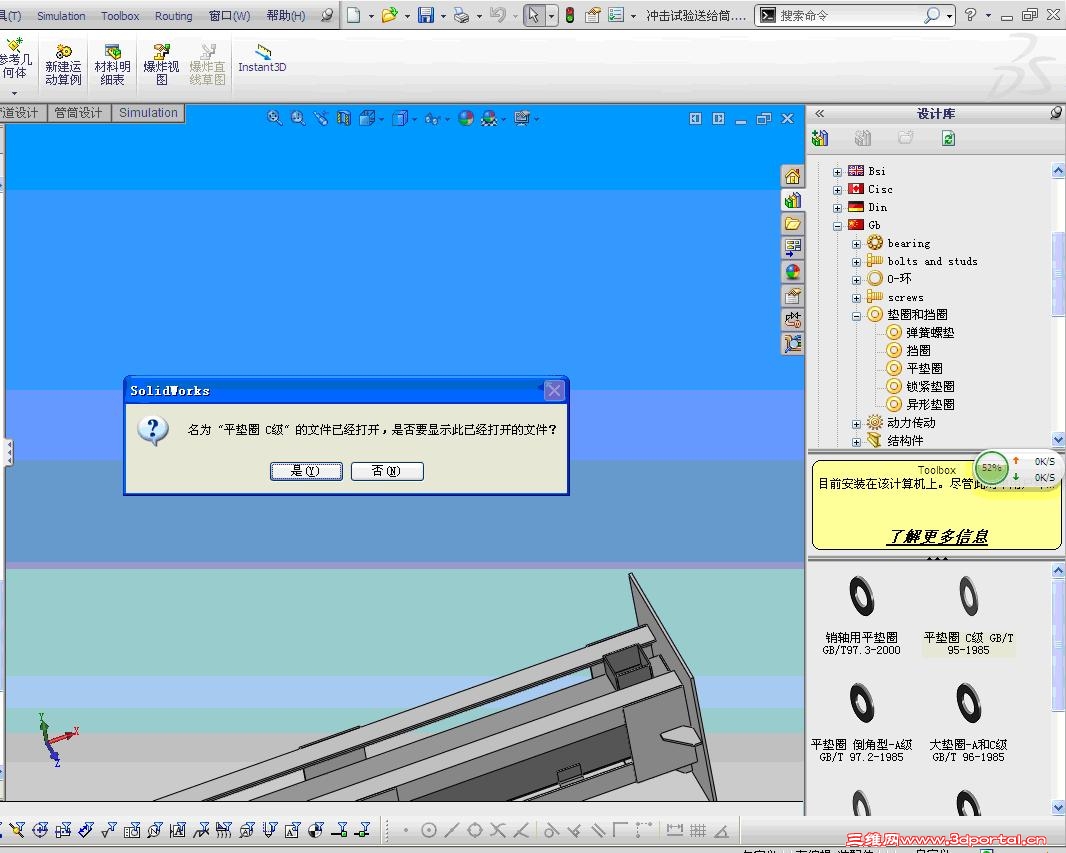Viewport: 1066px width, 853px height.
Task: Click 否(N) in the SolidWorks dialog
Action: tap(387, 471)
